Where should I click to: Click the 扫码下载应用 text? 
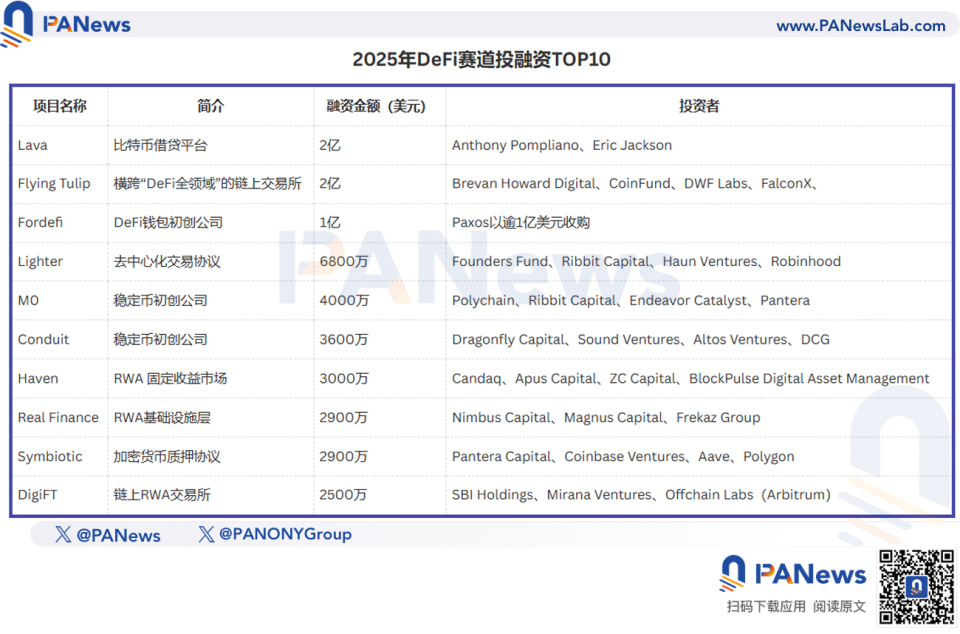click(x=766, y=606)
